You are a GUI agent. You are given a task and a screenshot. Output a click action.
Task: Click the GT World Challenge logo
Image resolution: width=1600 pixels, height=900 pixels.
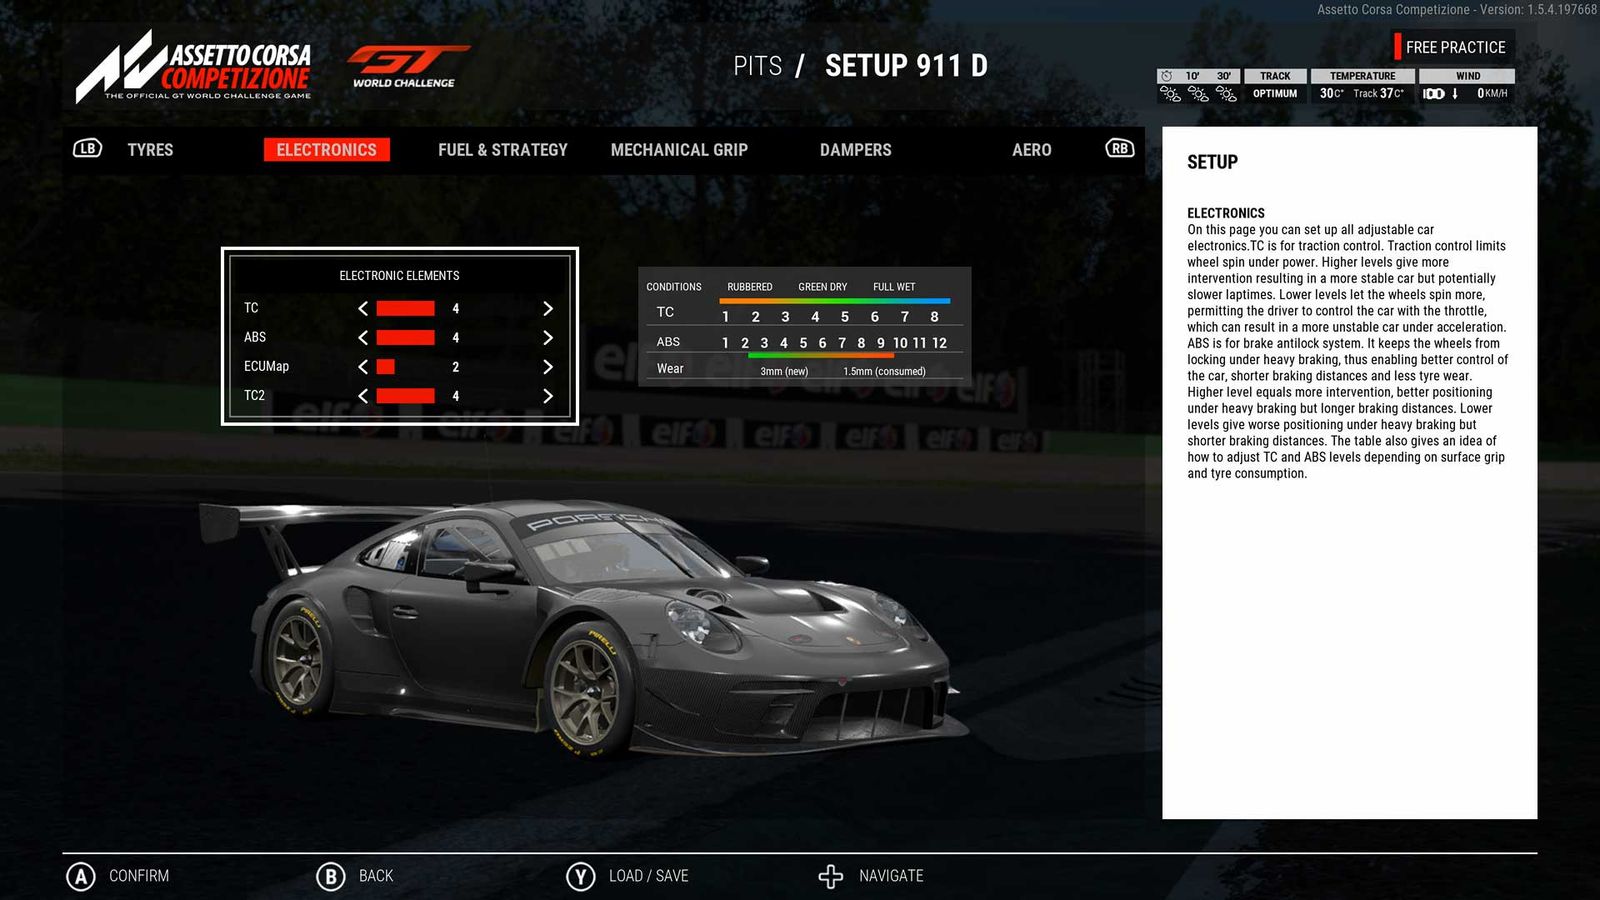(x=407, y=66)
